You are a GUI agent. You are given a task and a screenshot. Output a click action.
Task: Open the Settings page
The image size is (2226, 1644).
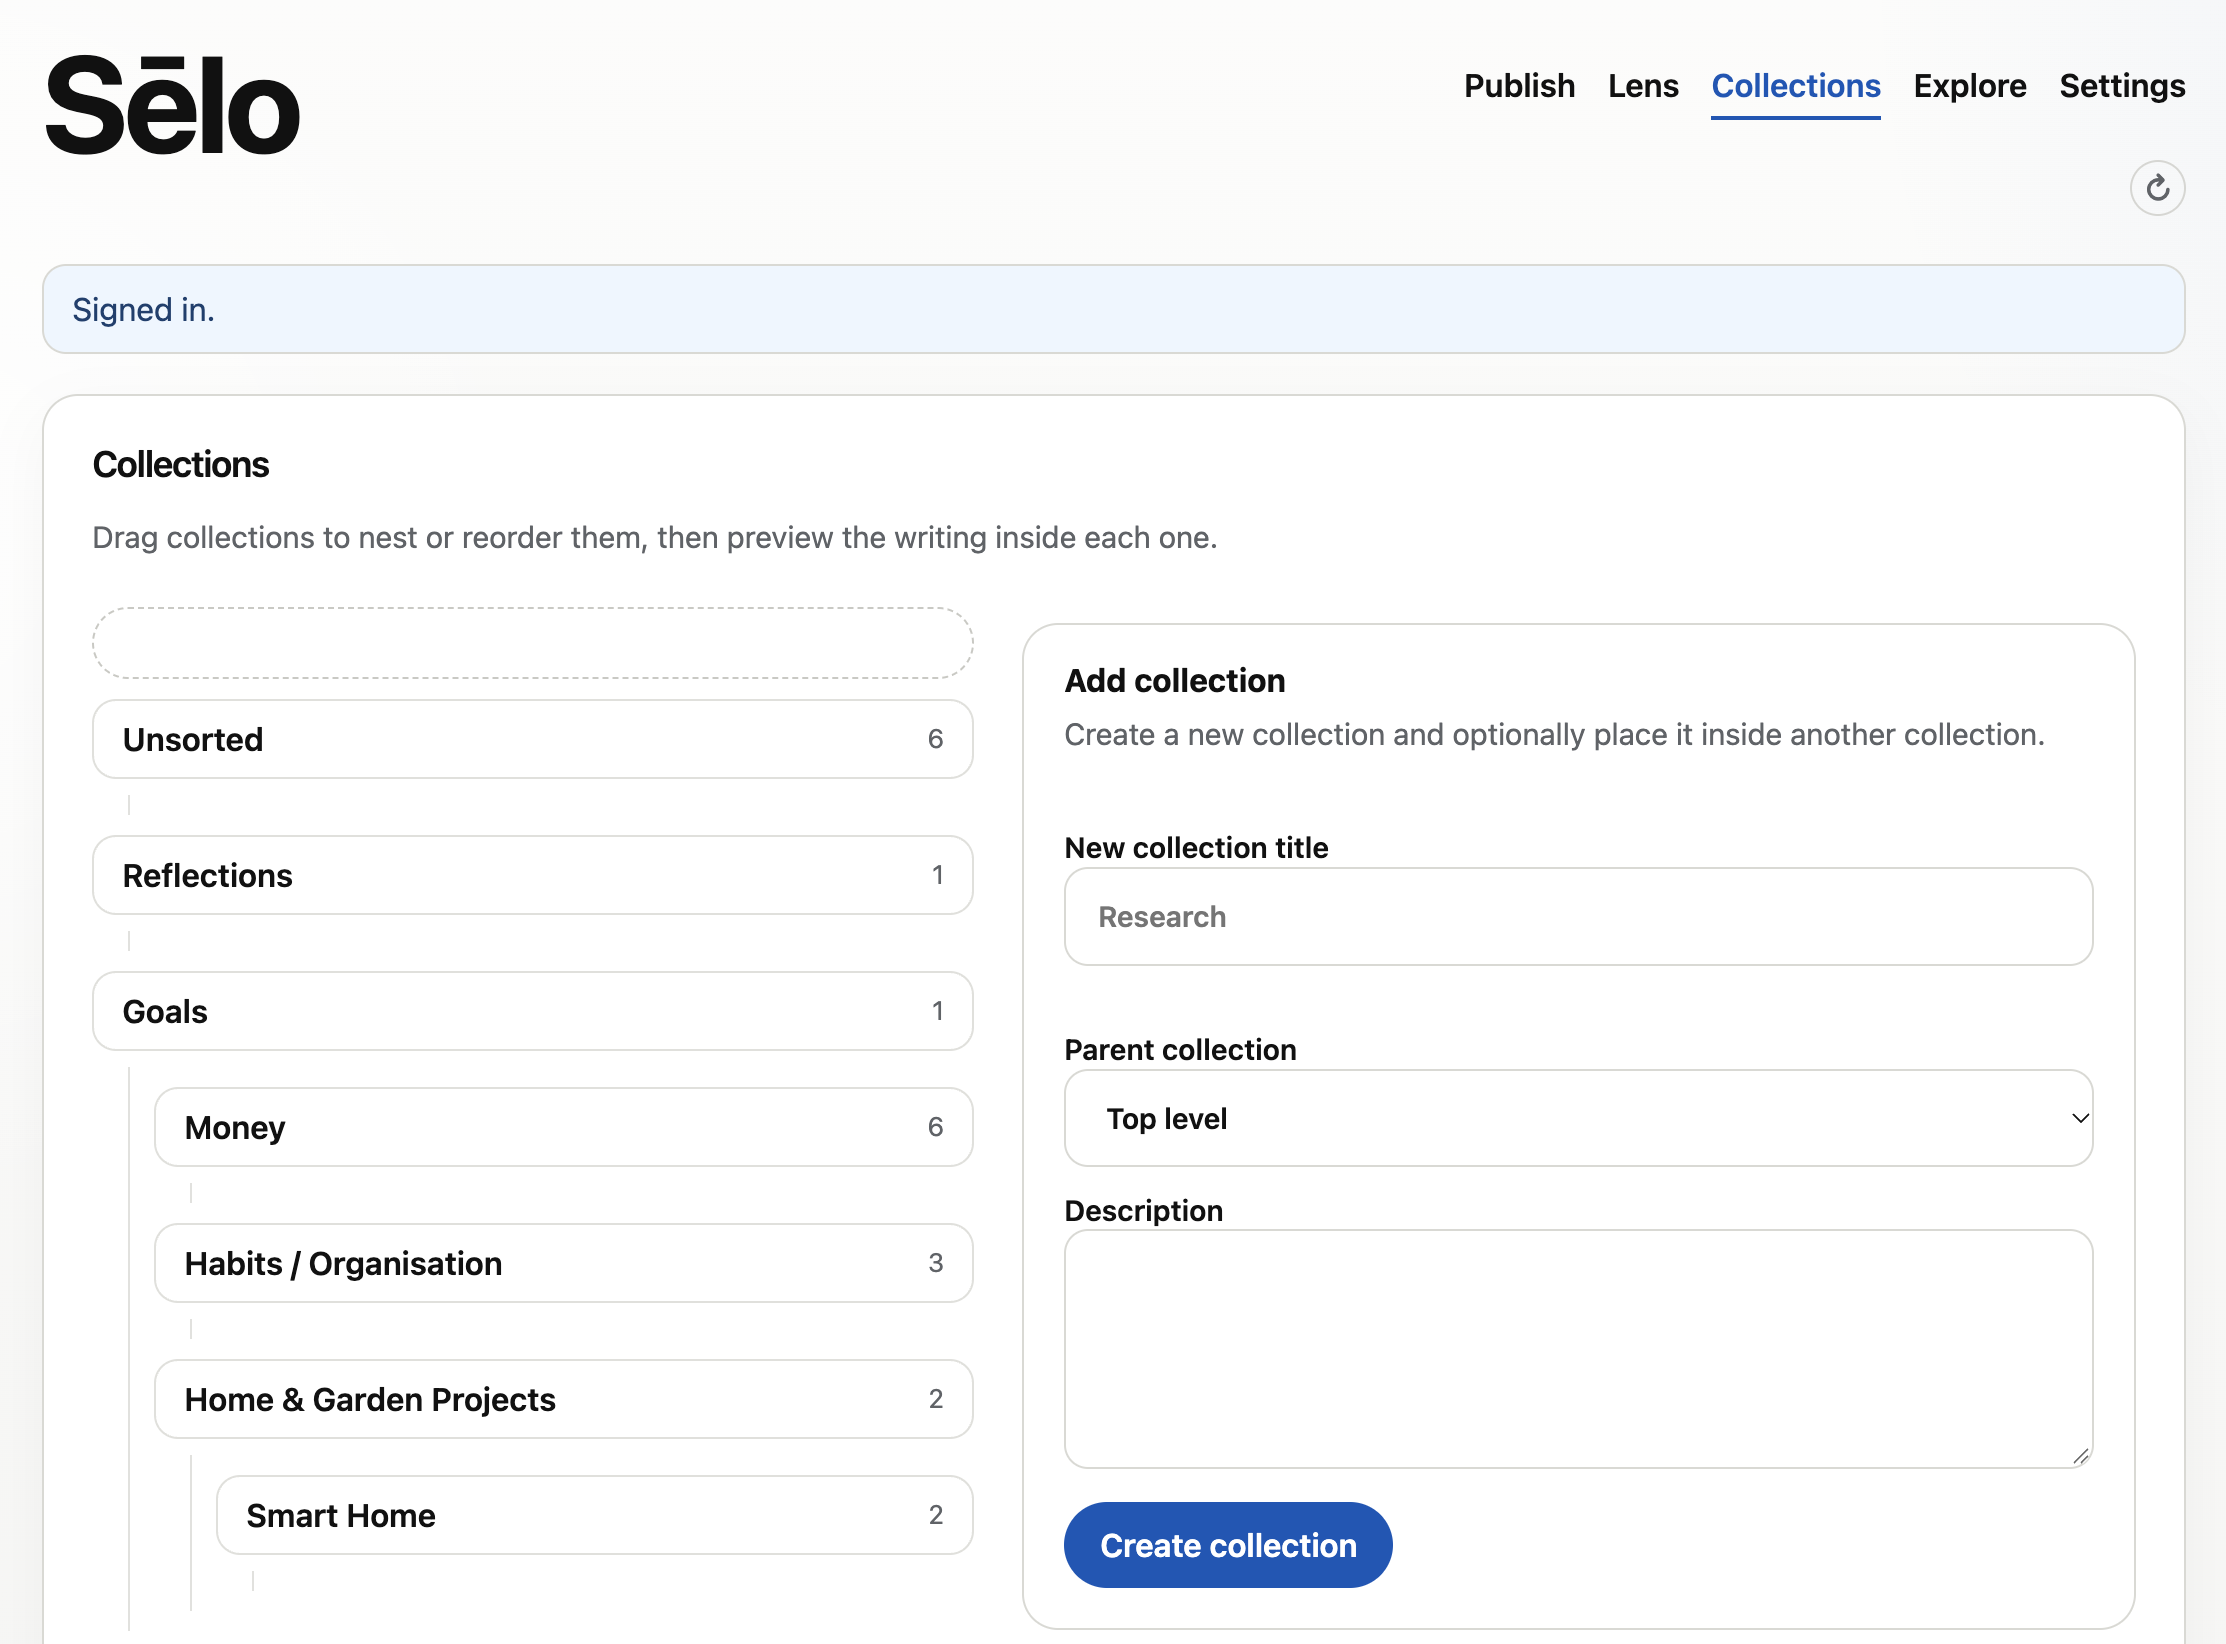click(2122, 86)
